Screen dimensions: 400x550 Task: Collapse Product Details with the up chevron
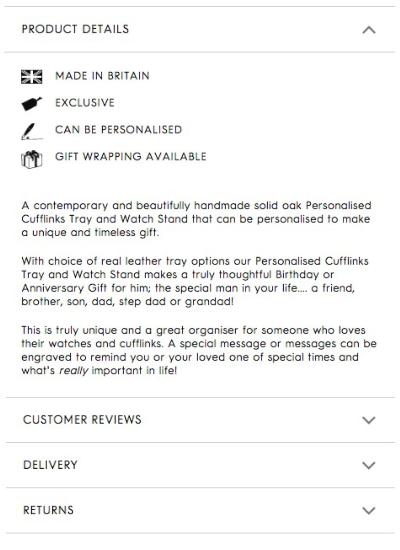[369, 30]
